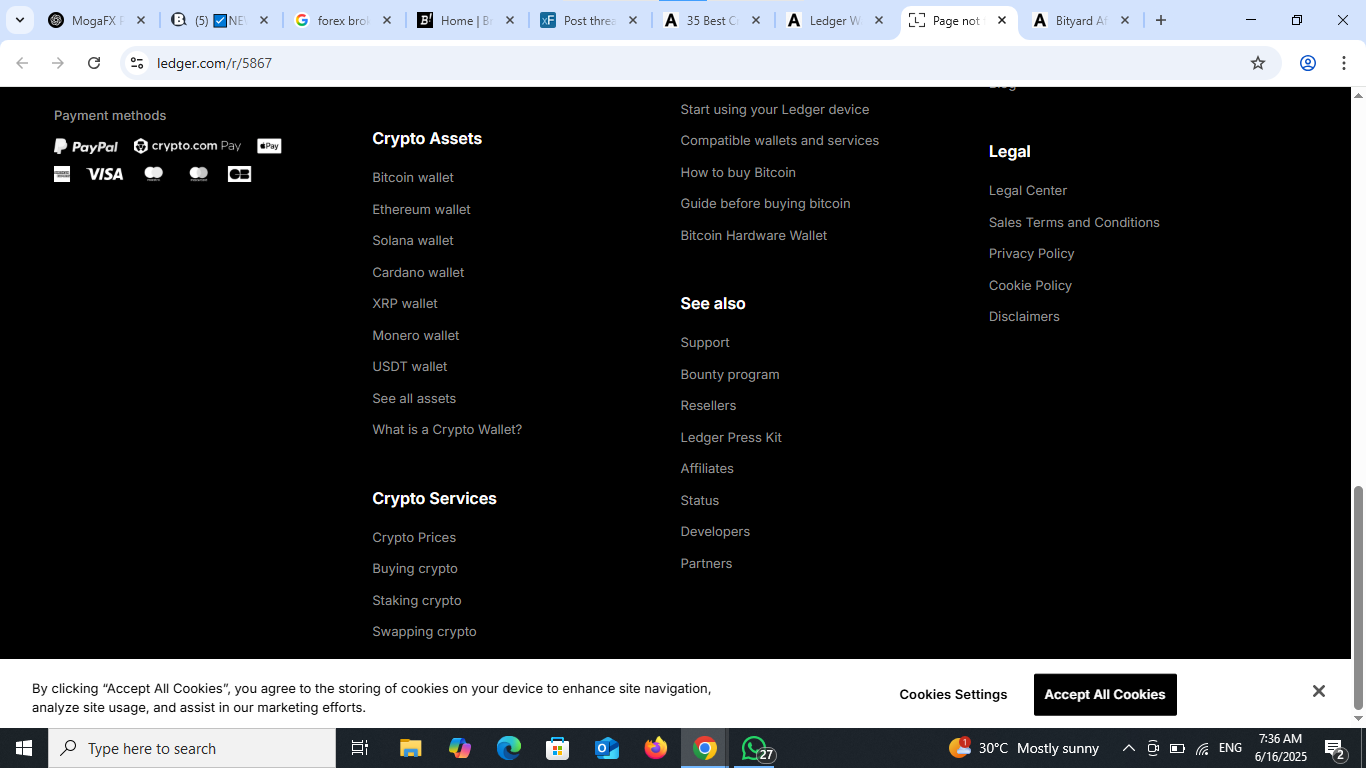1366x768 pixels.
Task: View site information icon in address bar
Action: 137,63
